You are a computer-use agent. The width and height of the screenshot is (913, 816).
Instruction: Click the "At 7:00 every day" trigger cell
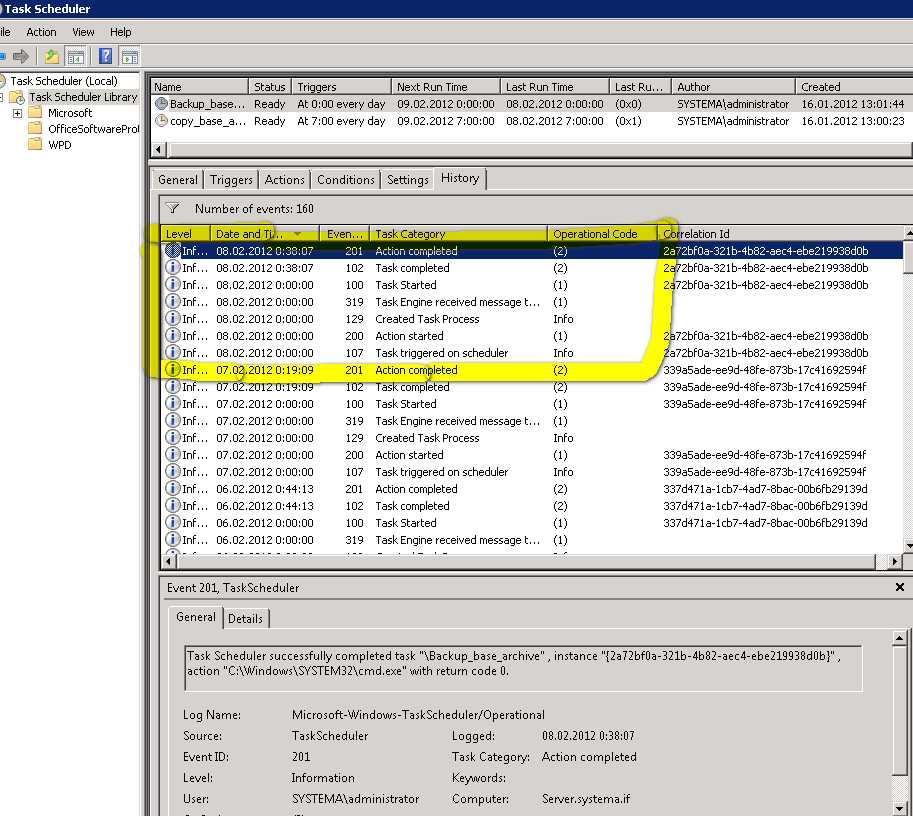(x=341, y=121)
